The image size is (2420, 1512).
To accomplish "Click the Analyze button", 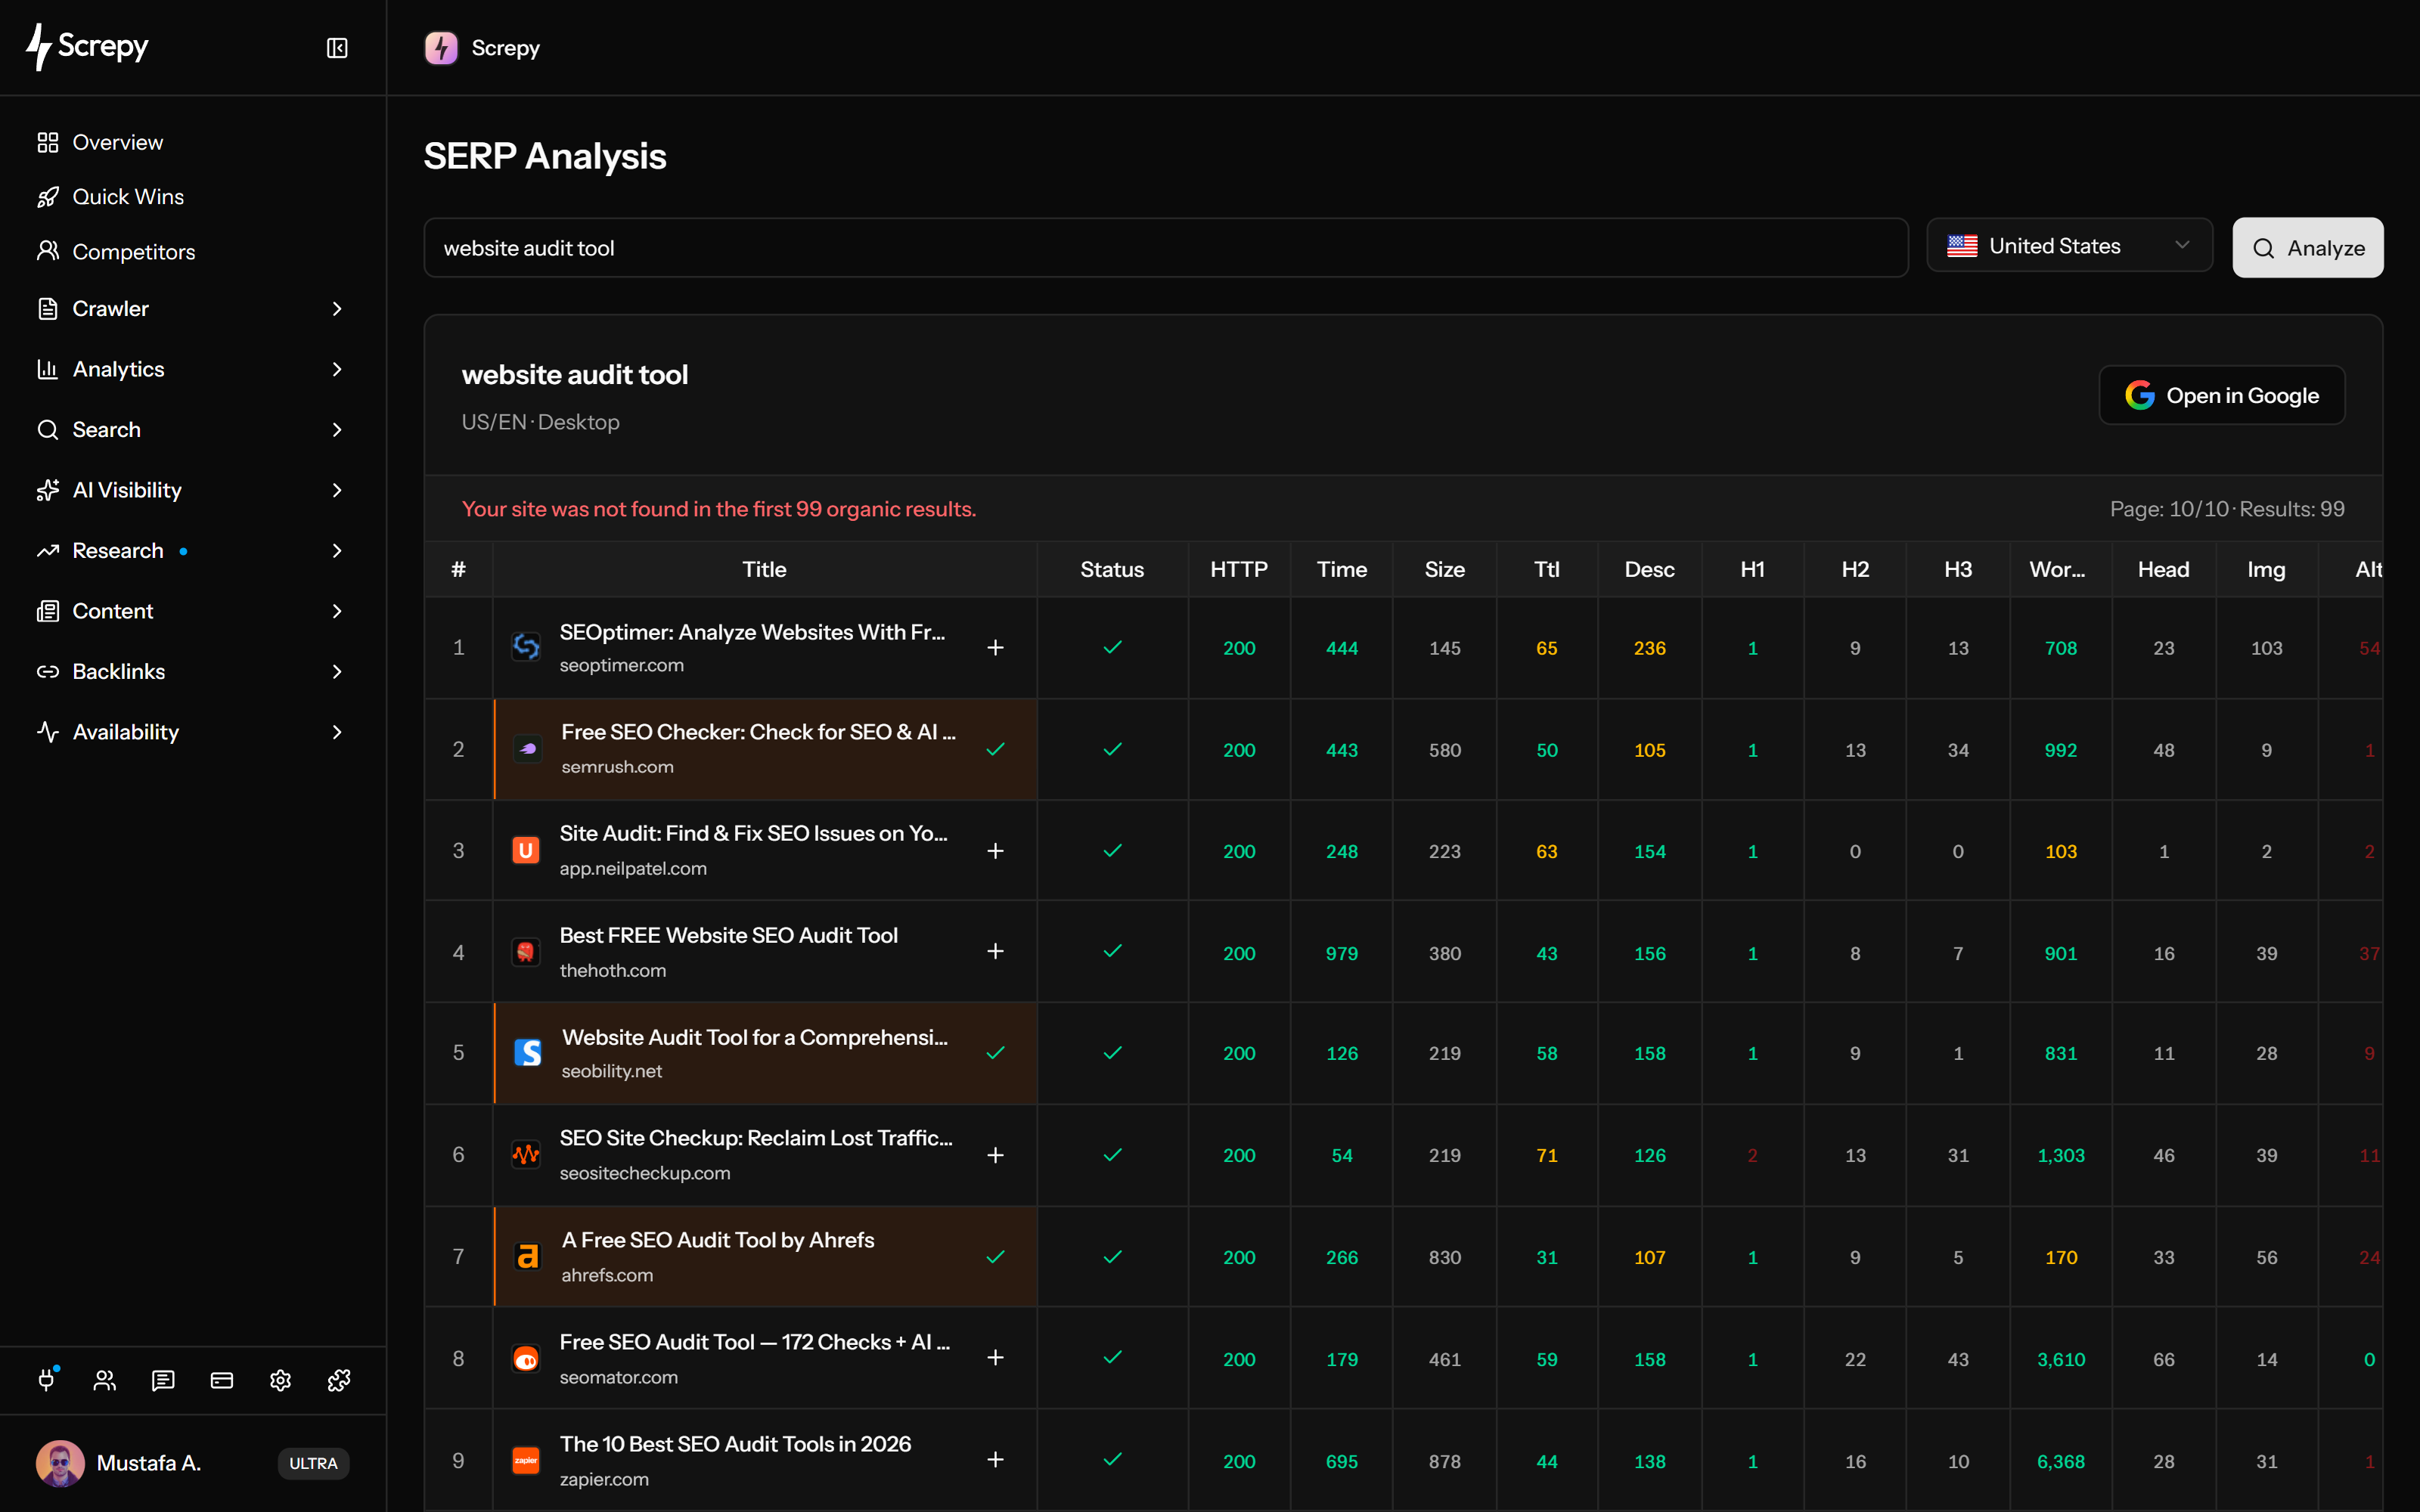I will (2308, 248).
